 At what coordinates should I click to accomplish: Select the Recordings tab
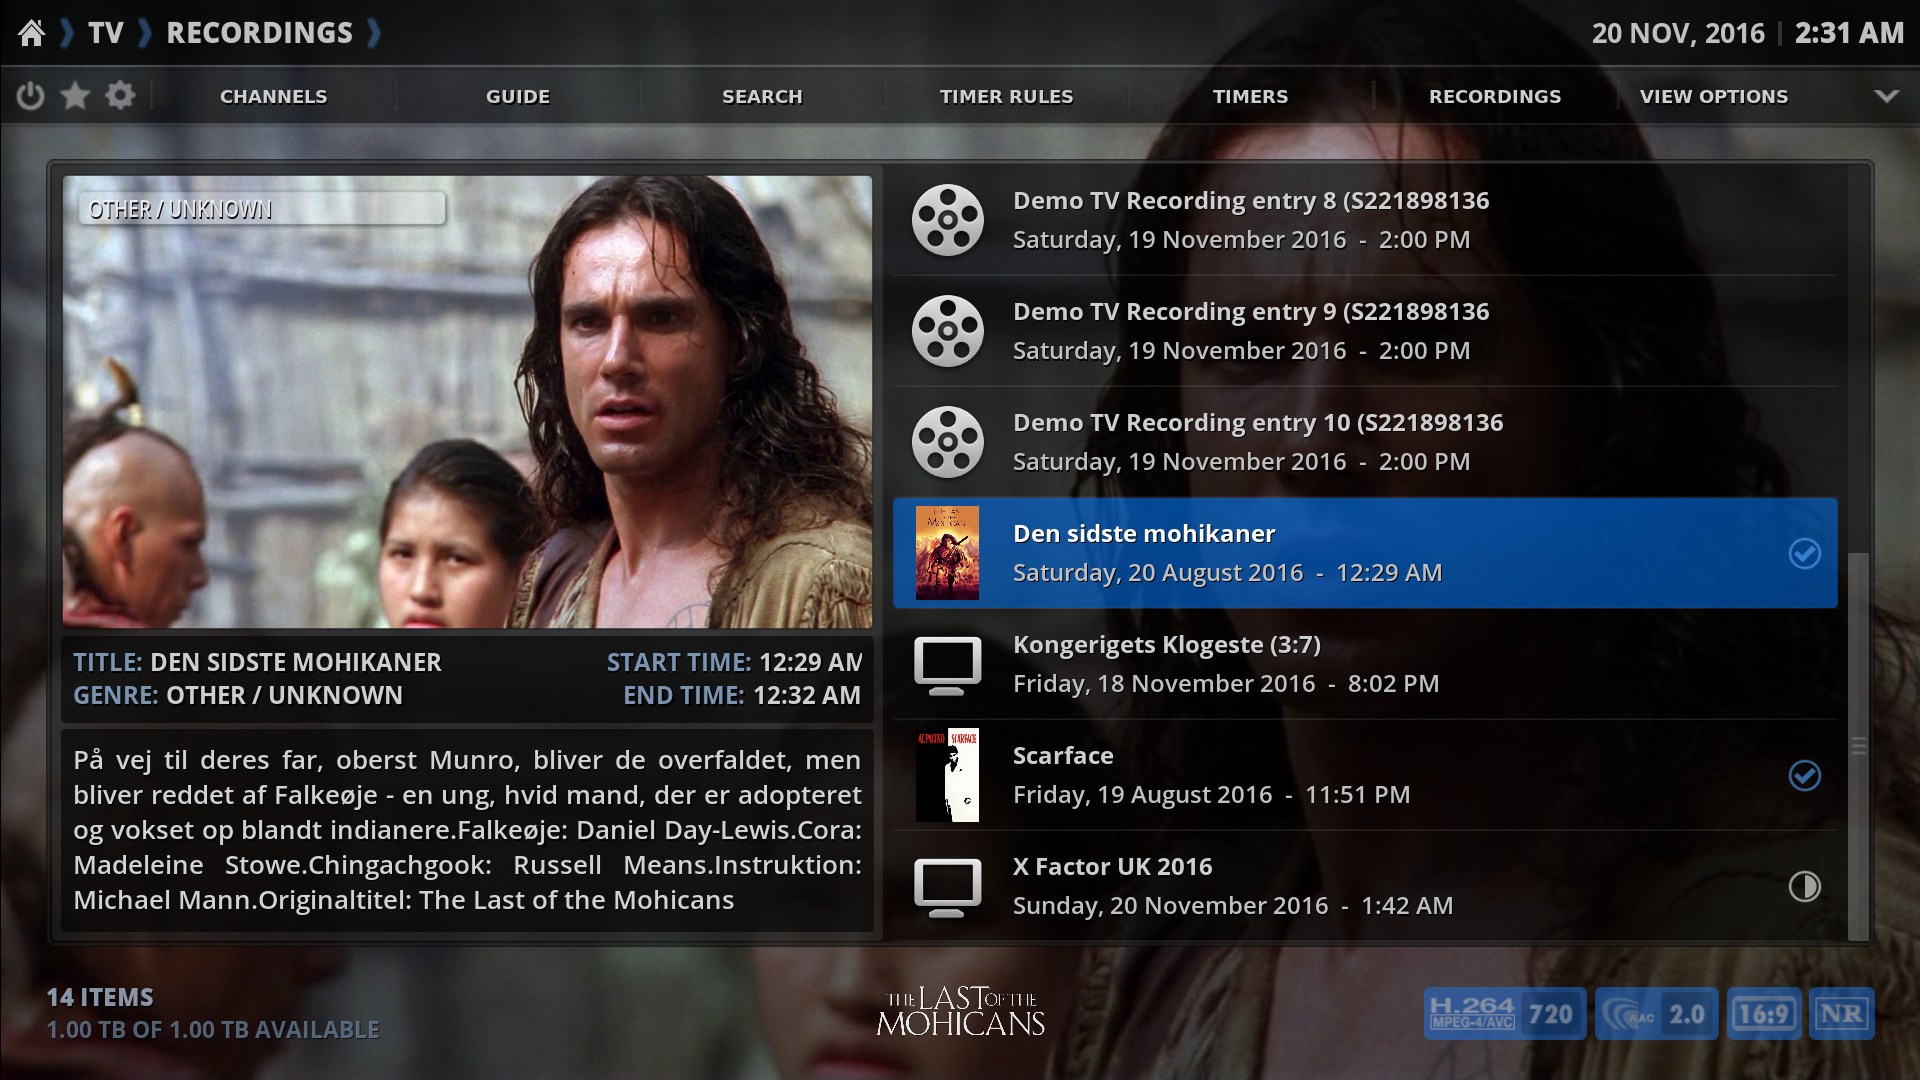click(1495, 96)
